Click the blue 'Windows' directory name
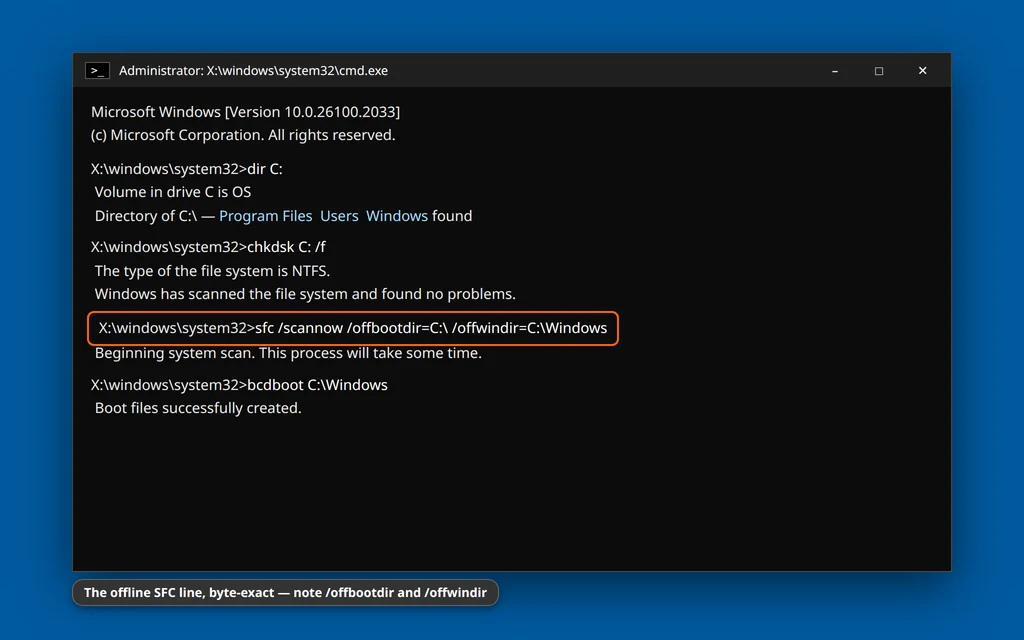Viewport: 1024px width, 640px height. (x=396, y=216)
